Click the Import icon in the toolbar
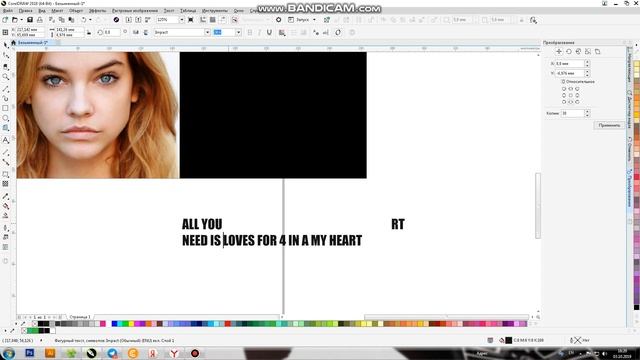640x360 pixels. pos(129,20)
